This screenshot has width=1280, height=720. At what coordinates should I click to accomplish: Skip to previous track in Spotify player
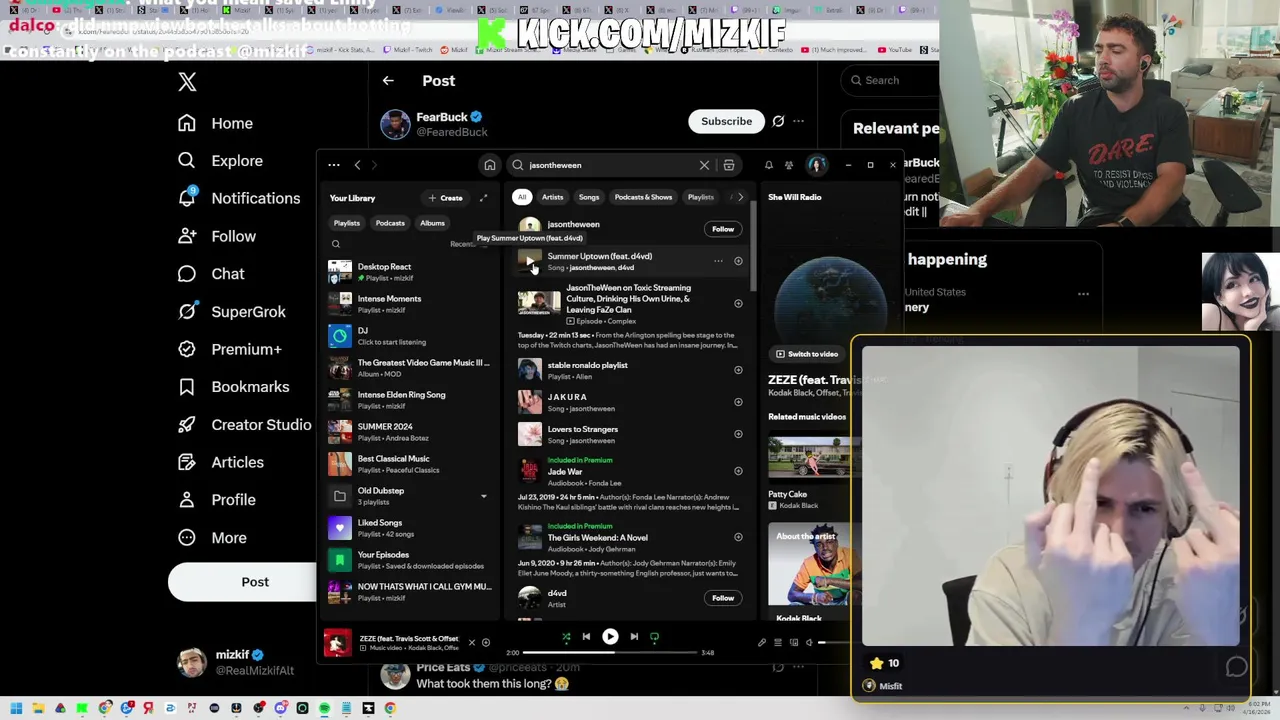pos(586,636)
